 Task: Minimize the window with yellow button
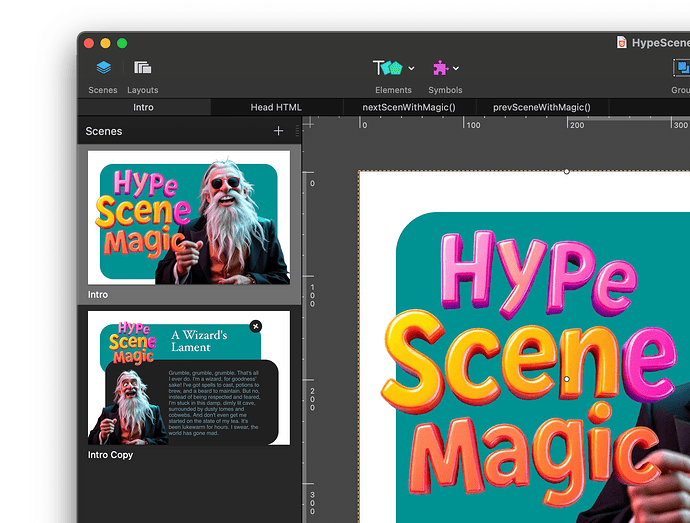click(x=106, y=43)
